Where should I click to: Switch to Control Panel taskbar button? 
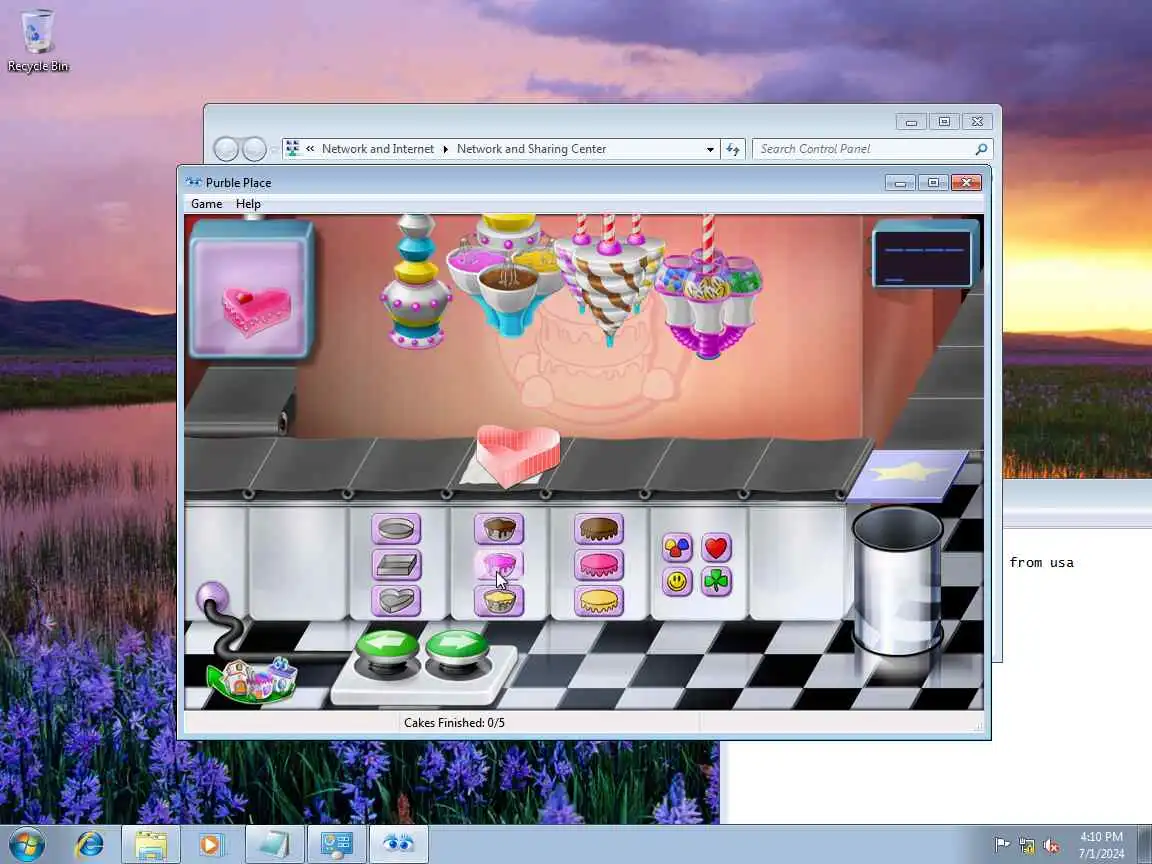tap(336, 844)
